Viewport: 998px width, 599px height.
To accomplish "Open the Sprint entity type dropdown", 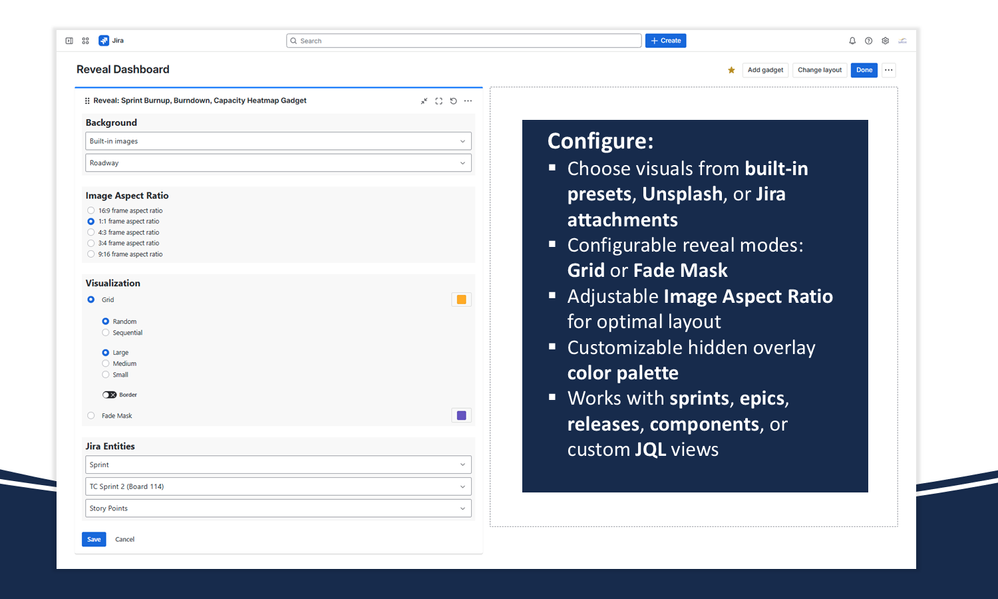I will [x=278, y=465].
